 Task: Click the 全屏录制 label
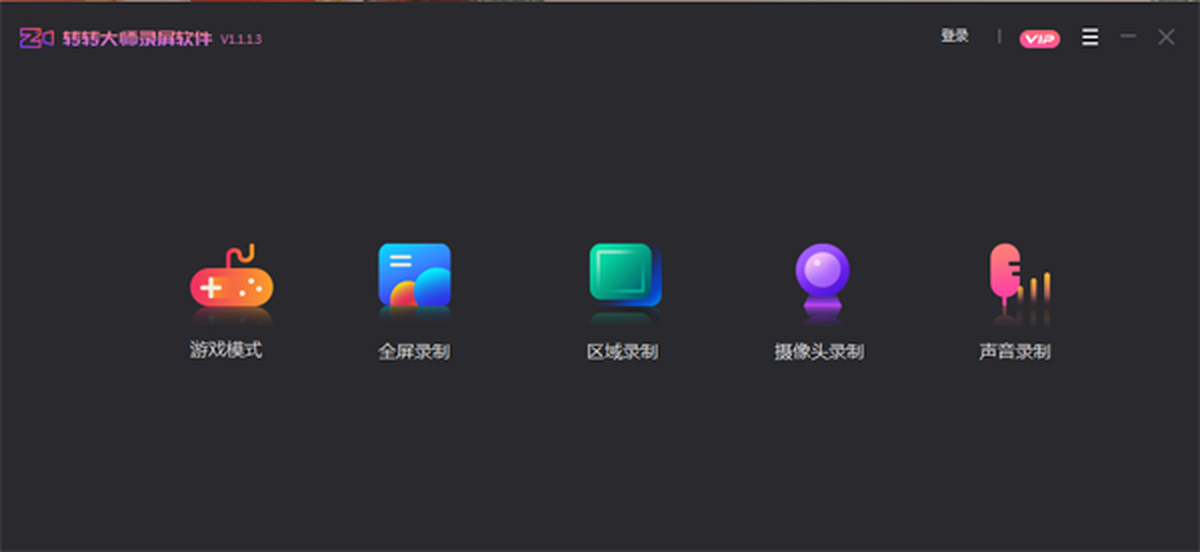414,352
